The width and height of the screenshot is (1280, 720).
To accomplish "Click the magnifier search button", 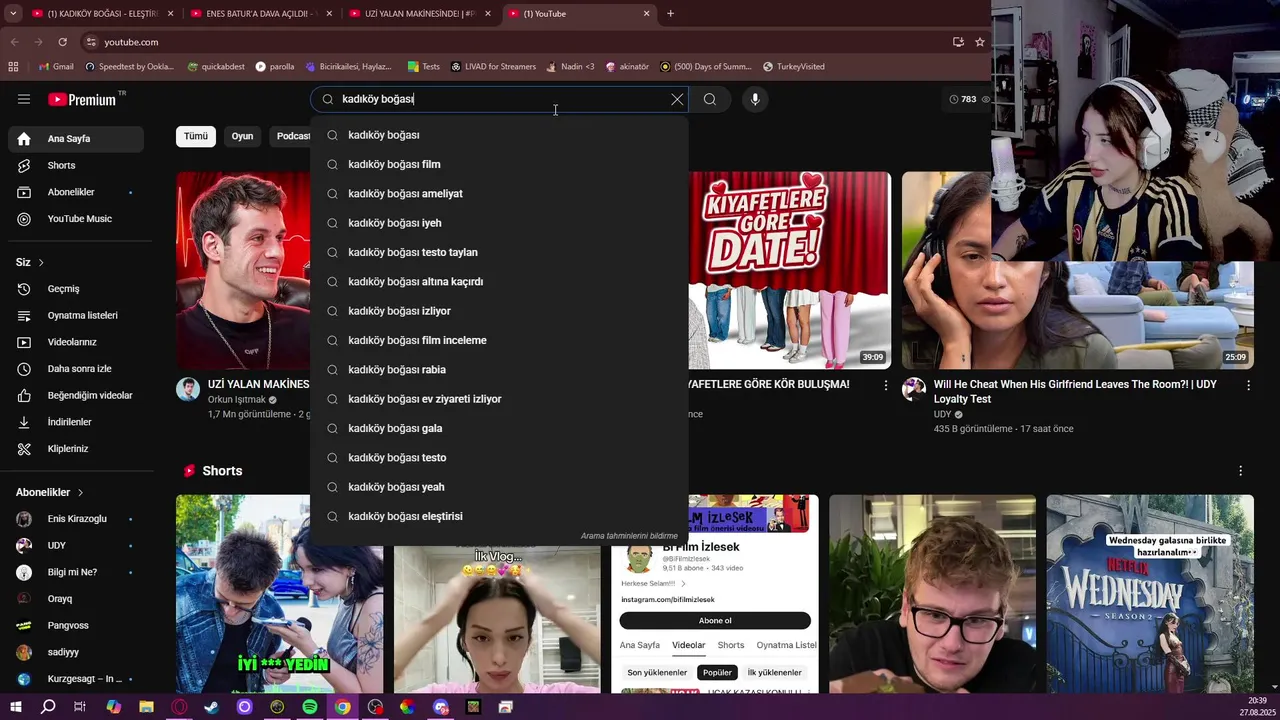I will point(710,99).
